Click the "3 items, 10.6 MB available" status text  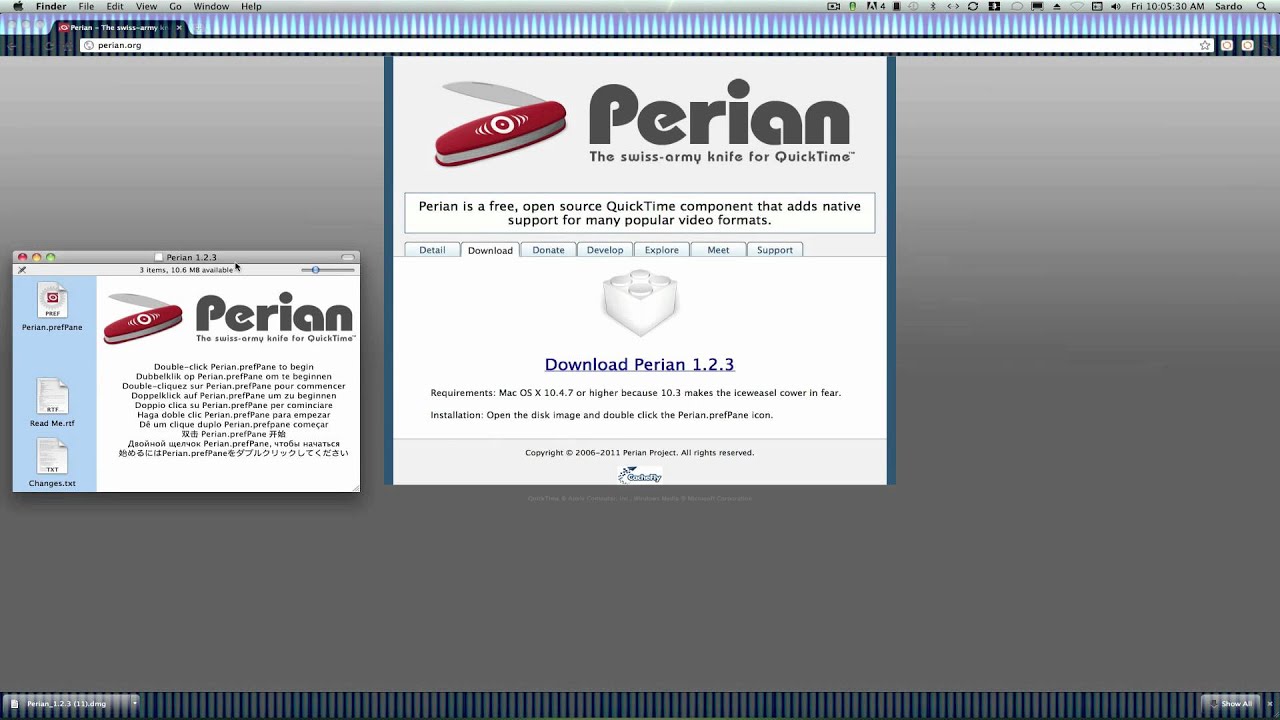186,270
